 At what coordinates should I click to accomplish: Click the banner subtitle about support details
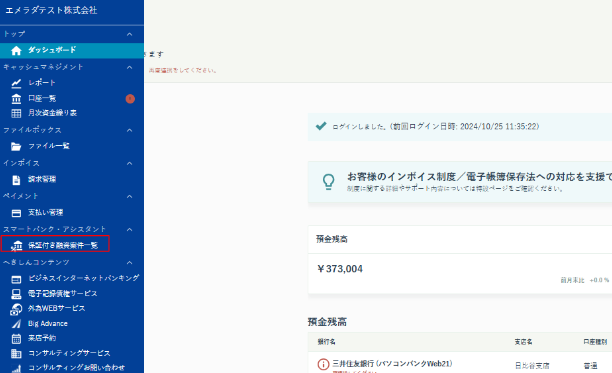(455, 189)
